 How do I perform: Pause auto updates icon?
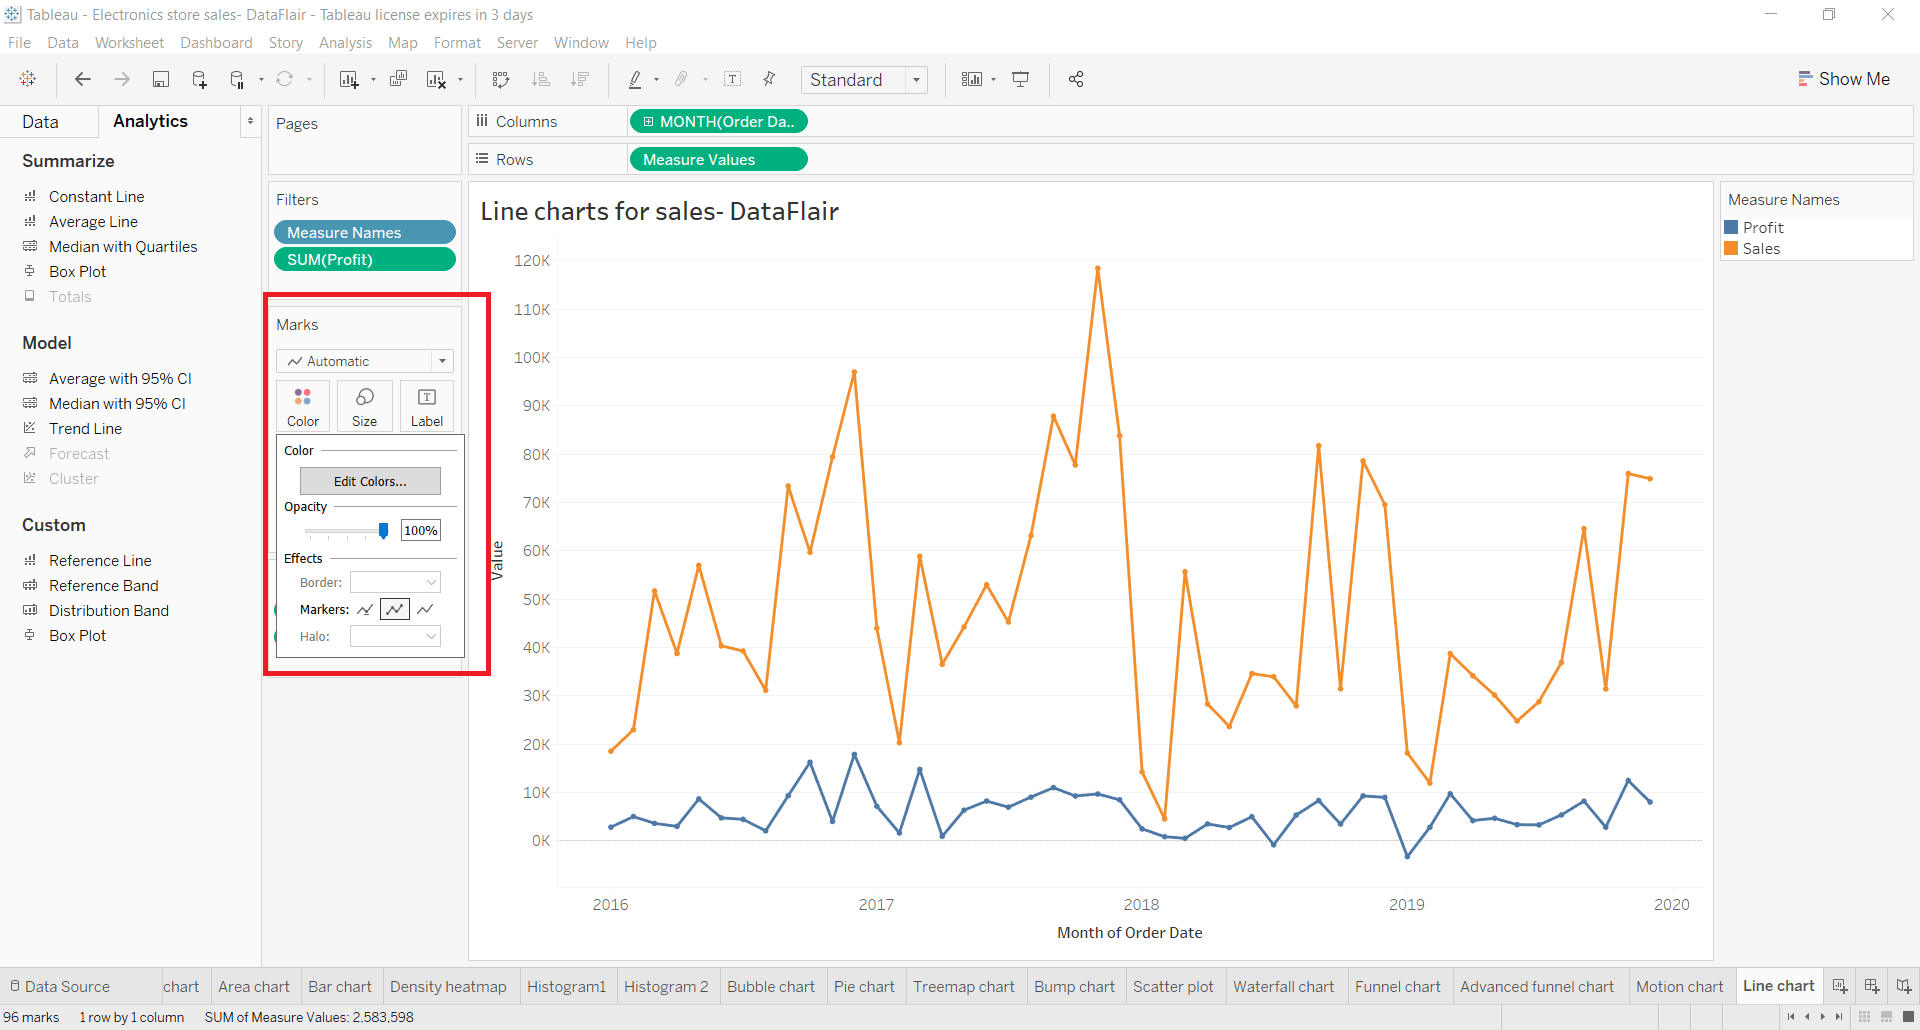pyautogui.click(x=237, y=79)
